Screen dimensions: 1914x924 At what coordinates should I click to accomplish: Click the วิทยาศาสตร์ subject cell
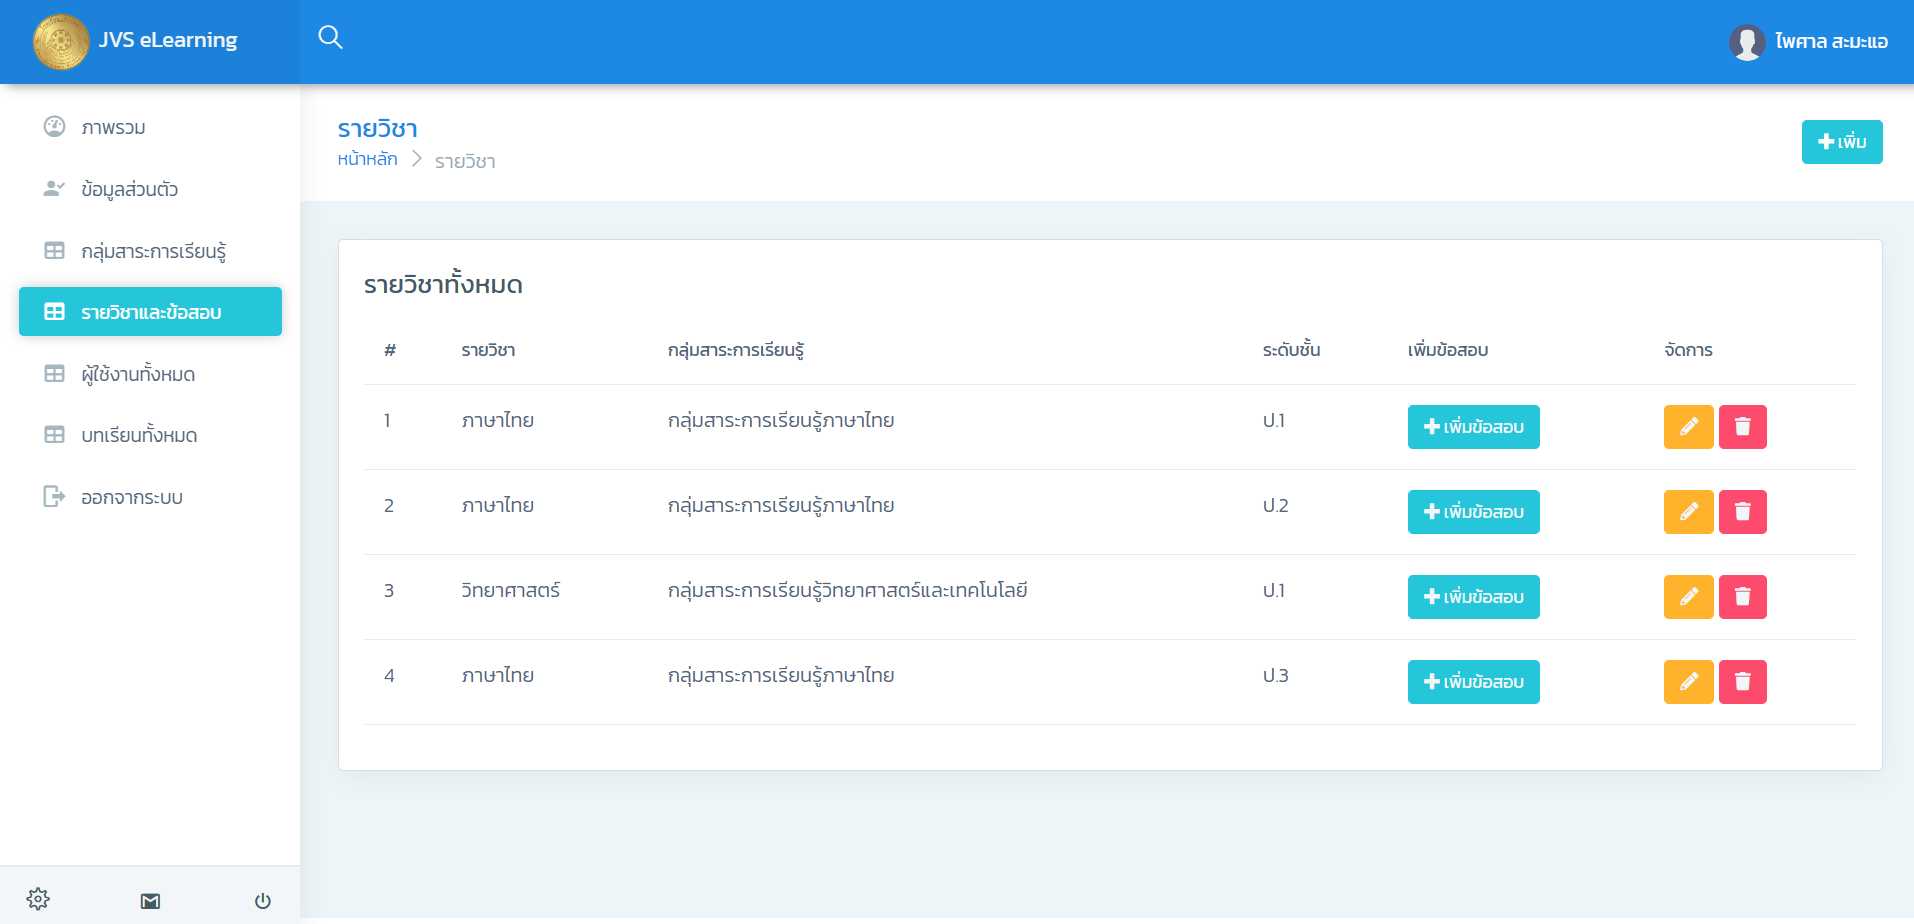point(510,590)
